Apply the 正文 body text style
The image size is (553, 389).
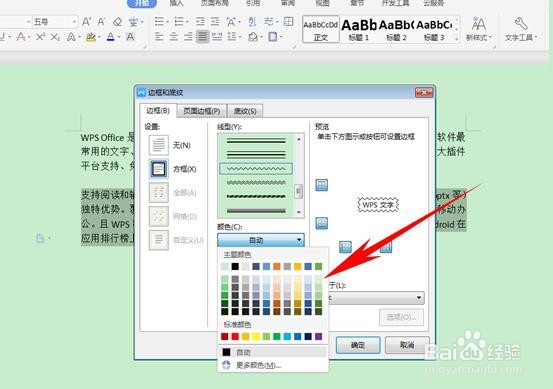[x=321, y=29]
